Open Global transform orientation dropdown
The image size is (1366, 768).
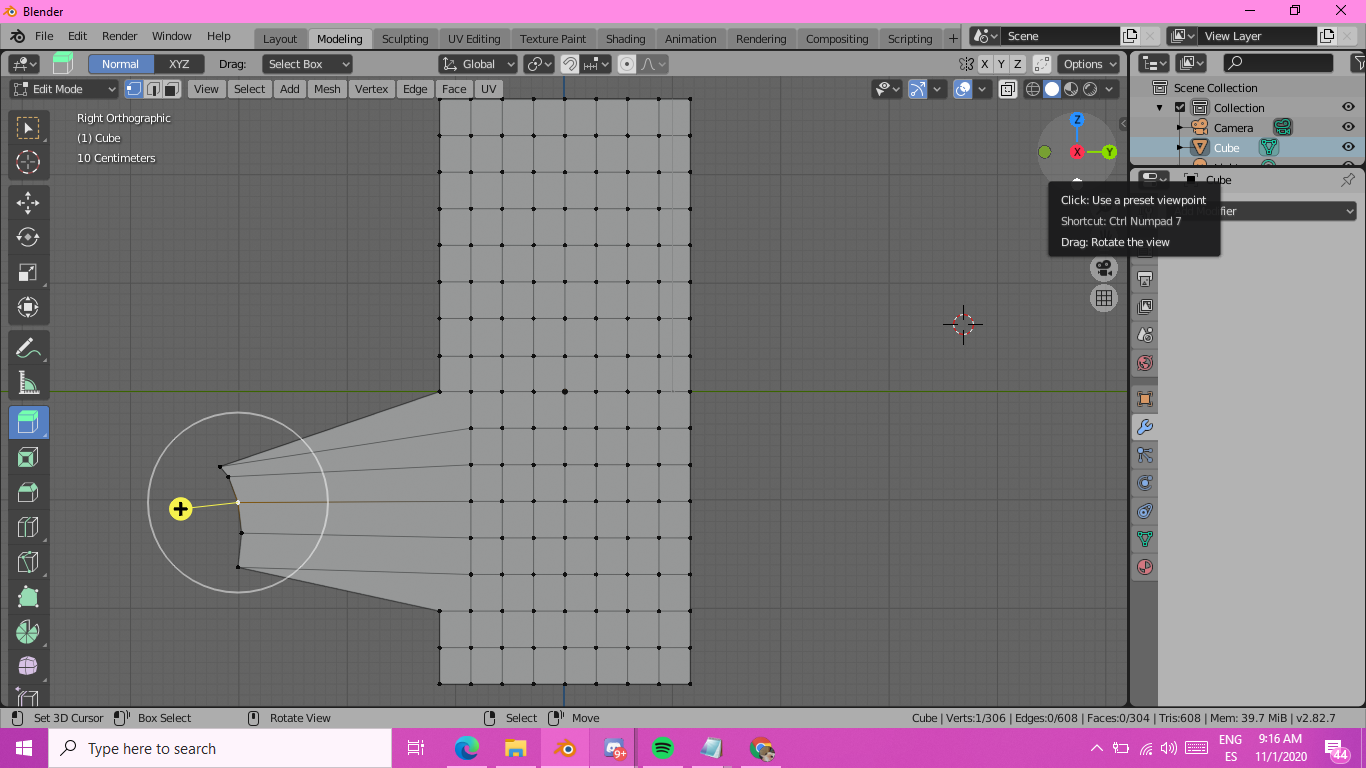[x=478, y=64]
